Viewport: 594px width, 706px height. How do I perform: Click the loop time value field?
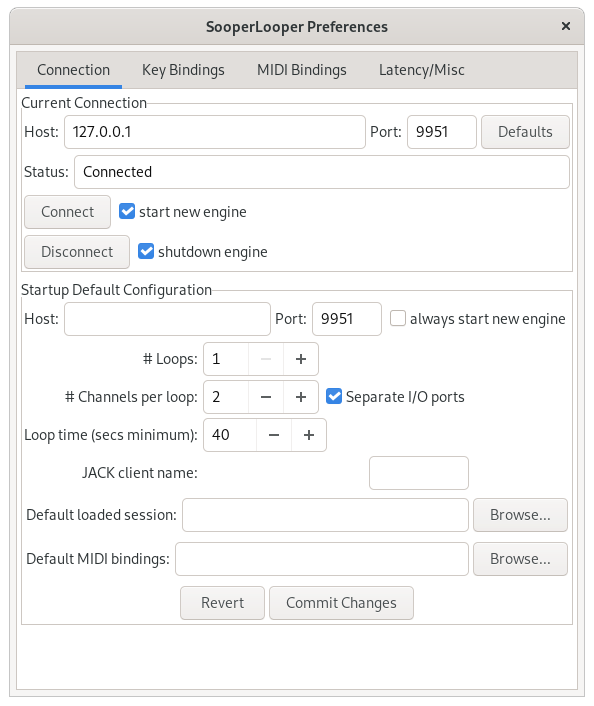[230, 435]
